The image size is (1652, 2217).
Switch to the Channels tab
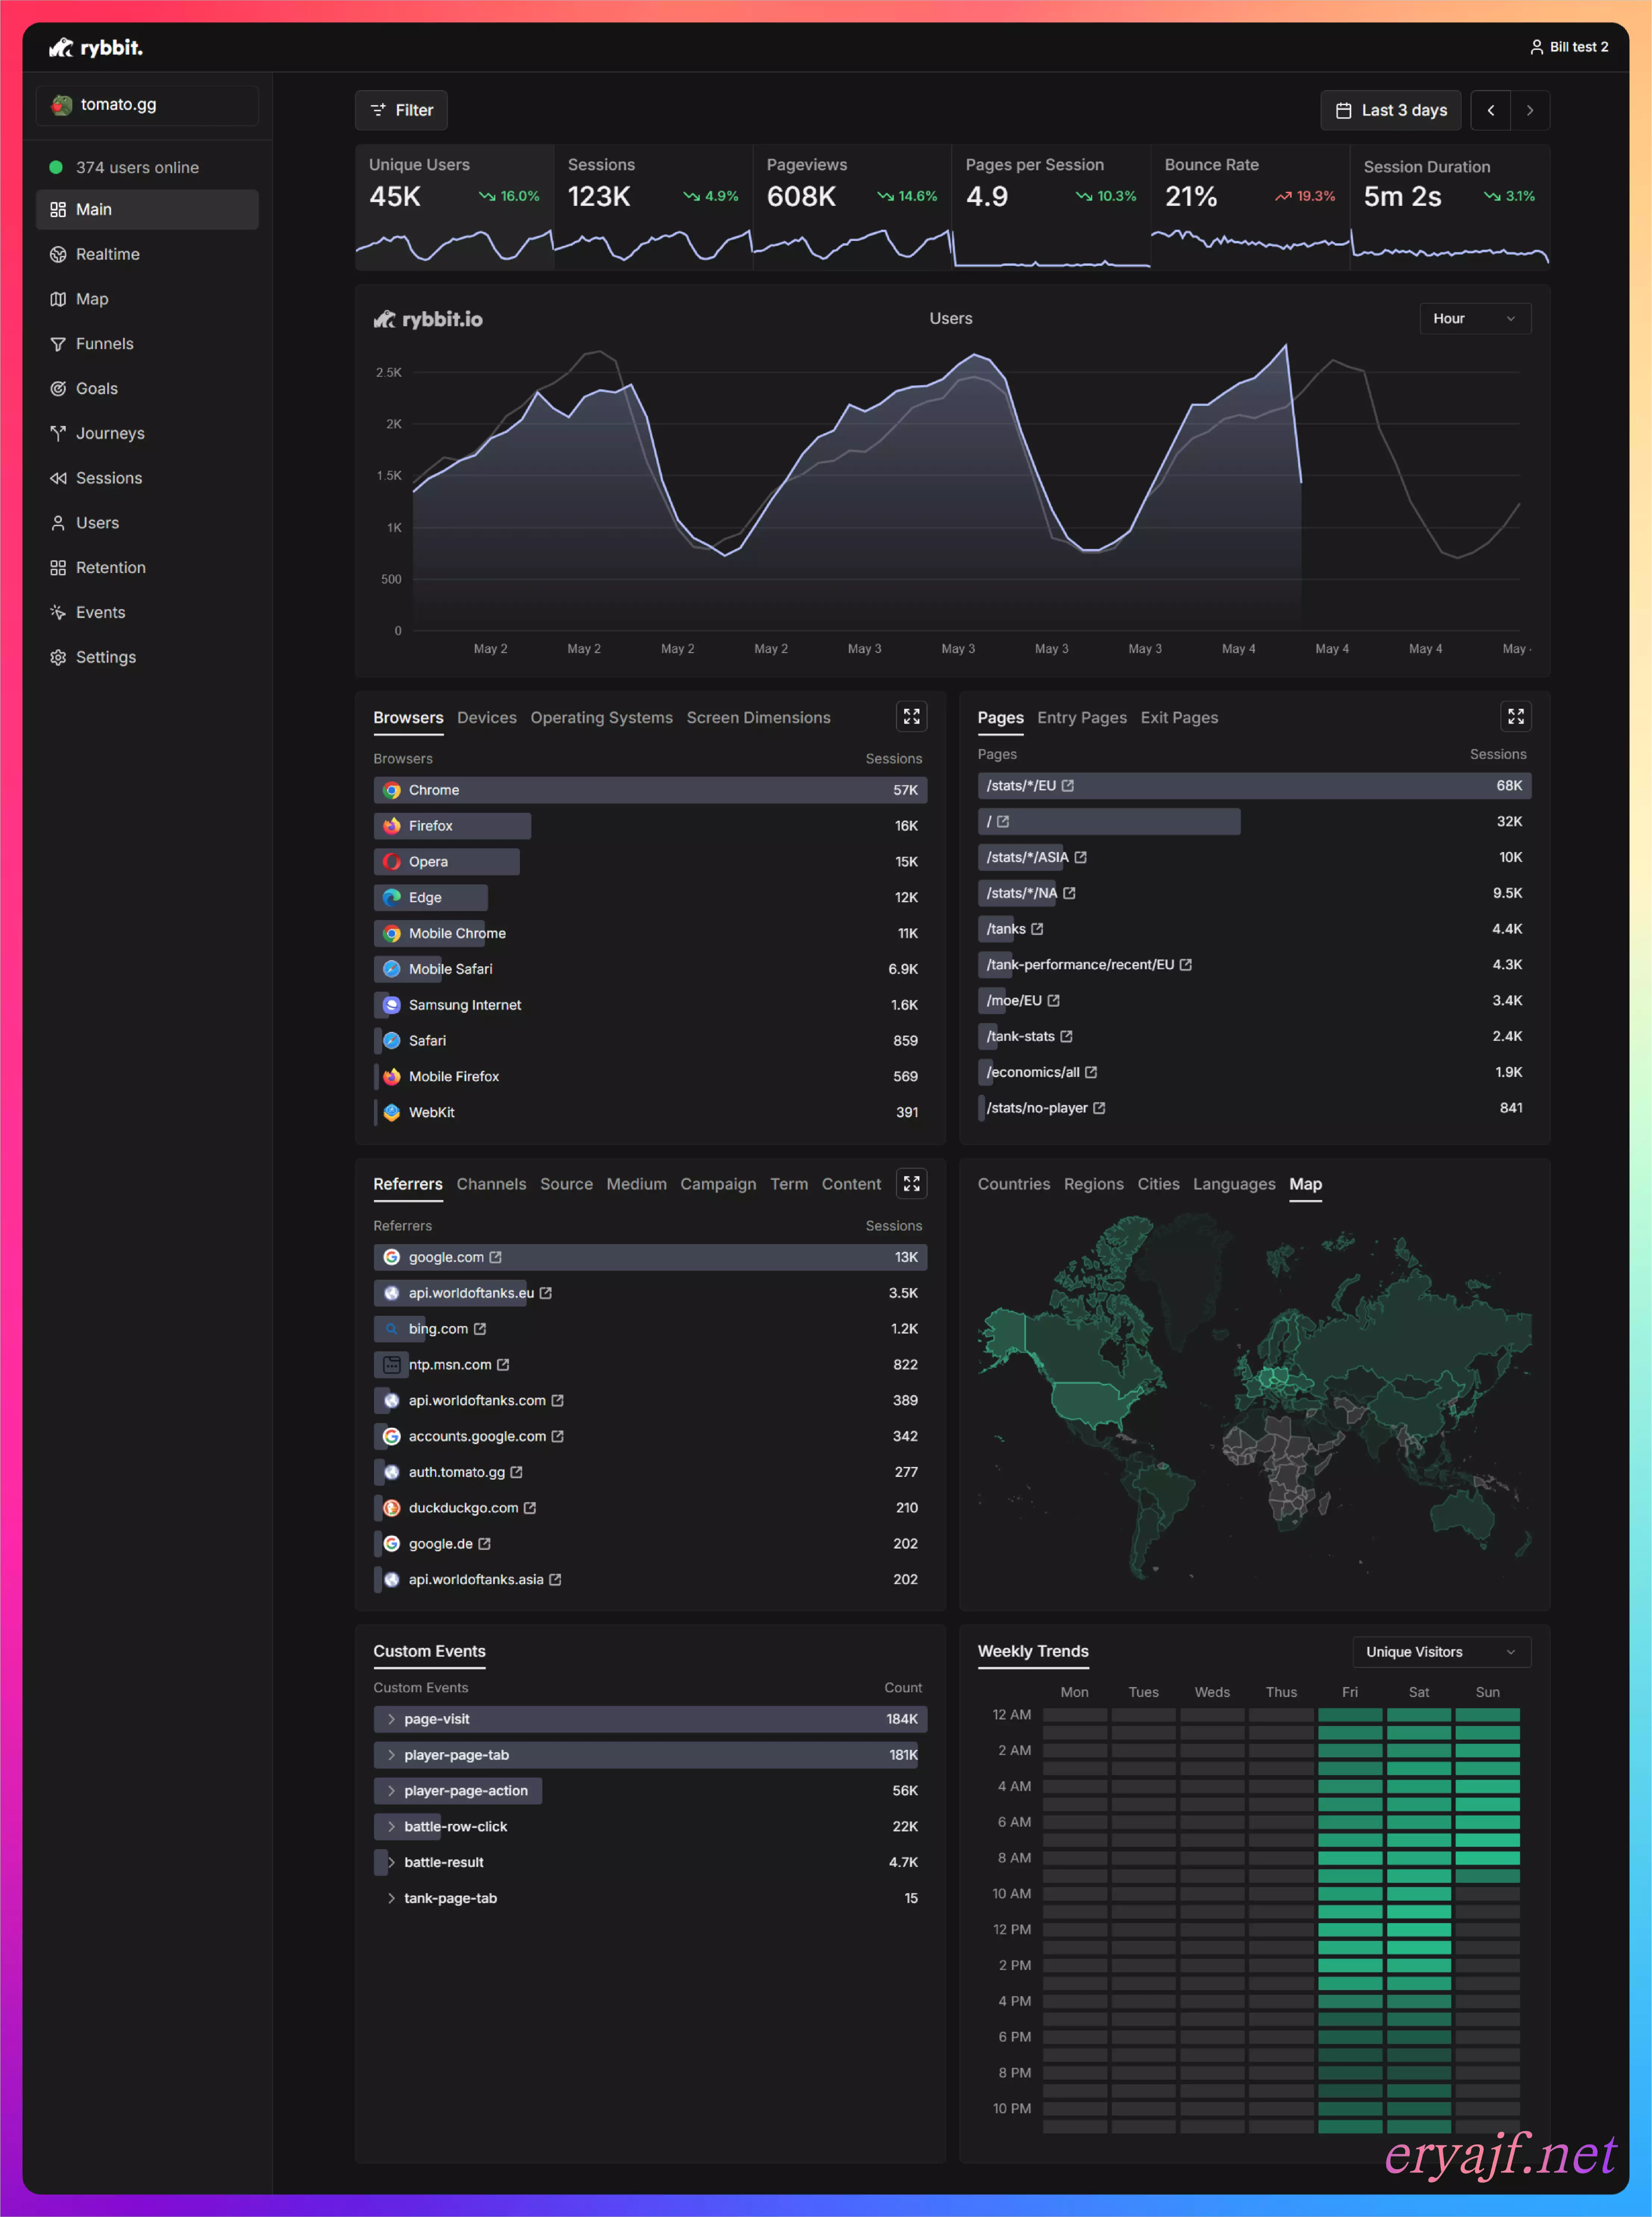click(491, 1184)
